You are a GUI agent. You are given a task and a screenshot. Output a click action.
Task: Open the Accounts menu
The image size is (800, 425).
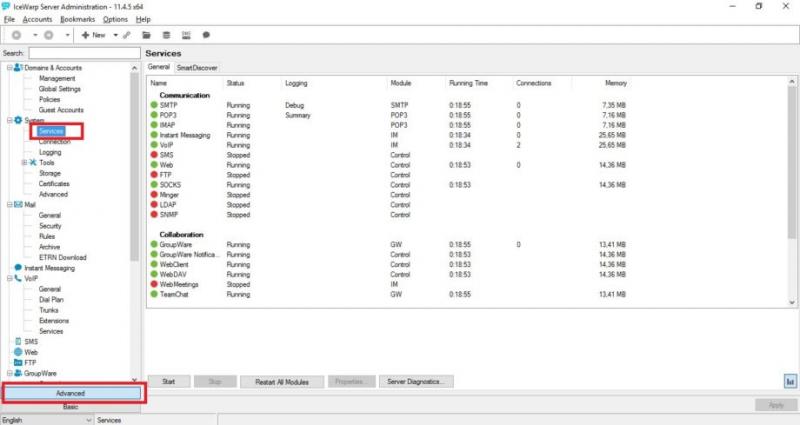coord(37,19)
